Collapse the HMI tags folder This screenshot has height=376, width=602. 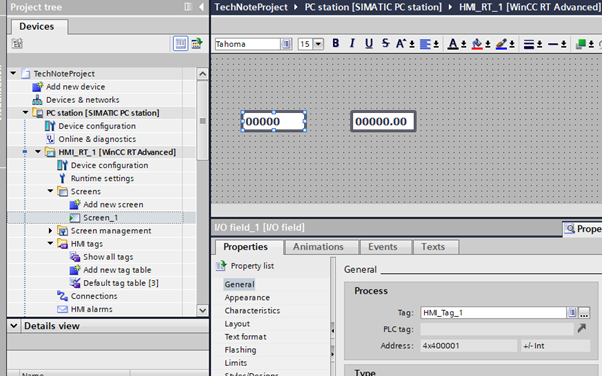coord(50,243)
